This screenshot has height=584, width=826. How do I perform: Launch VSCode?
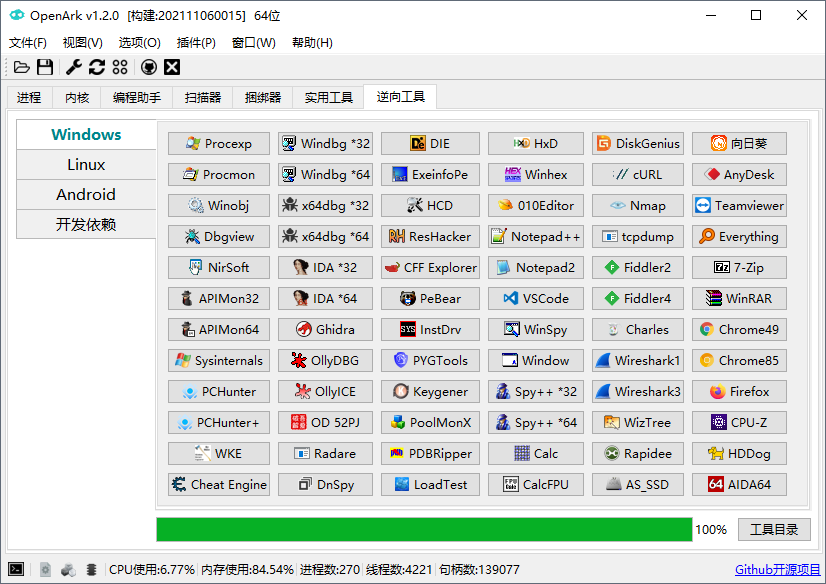click(x=536, y=299)
